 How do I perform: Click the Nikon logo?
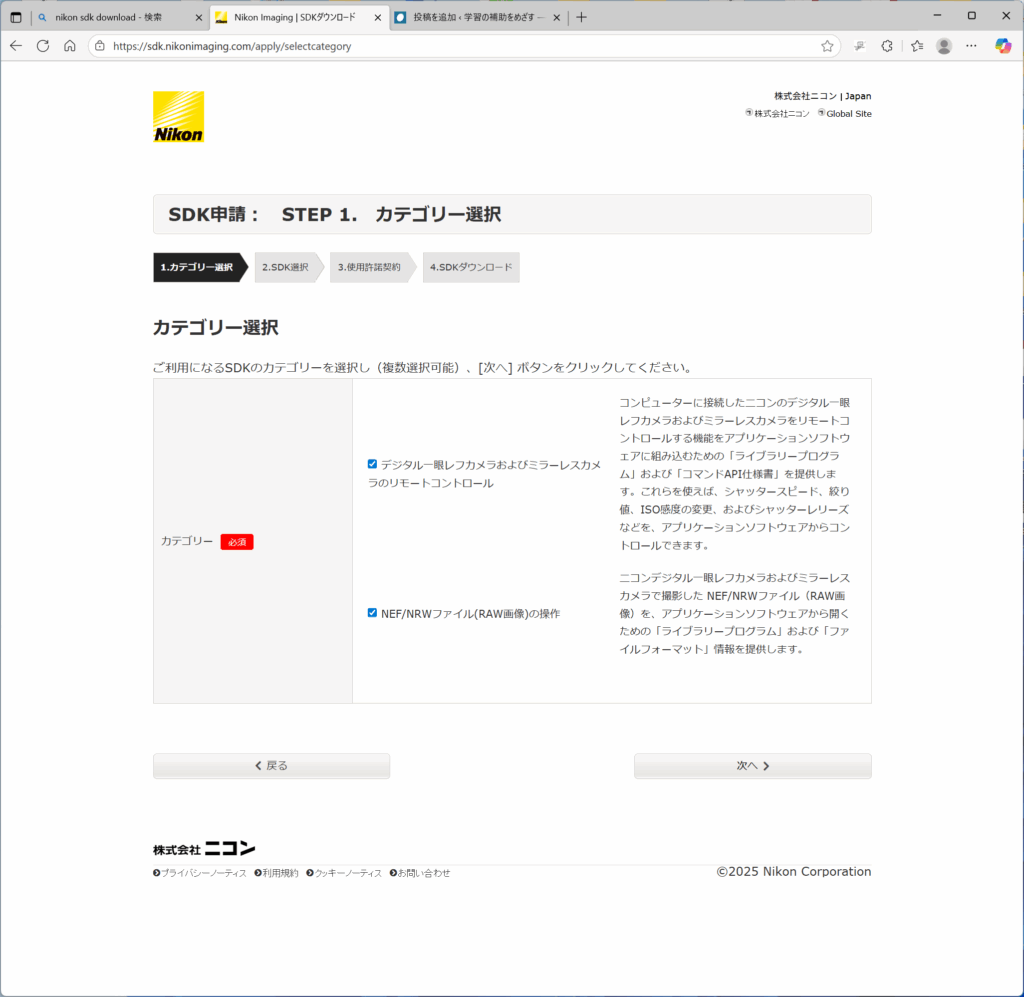pyautogui.click(x=178, y=117)
